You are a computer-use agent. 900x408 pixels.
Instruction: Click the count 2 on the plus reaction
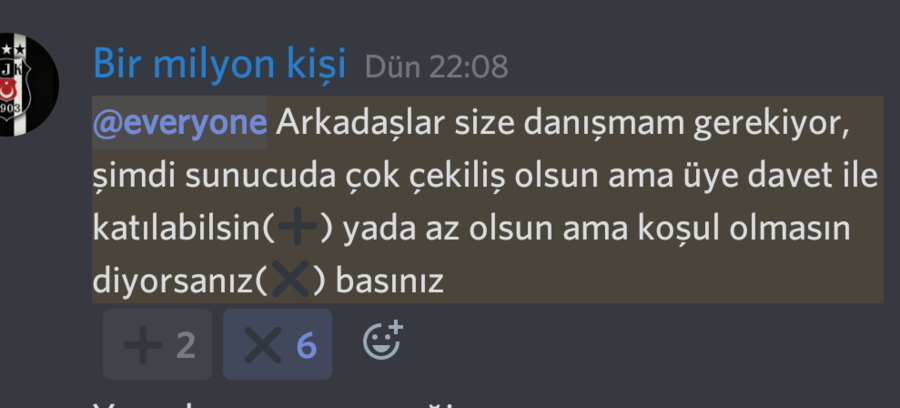[185, 345]
